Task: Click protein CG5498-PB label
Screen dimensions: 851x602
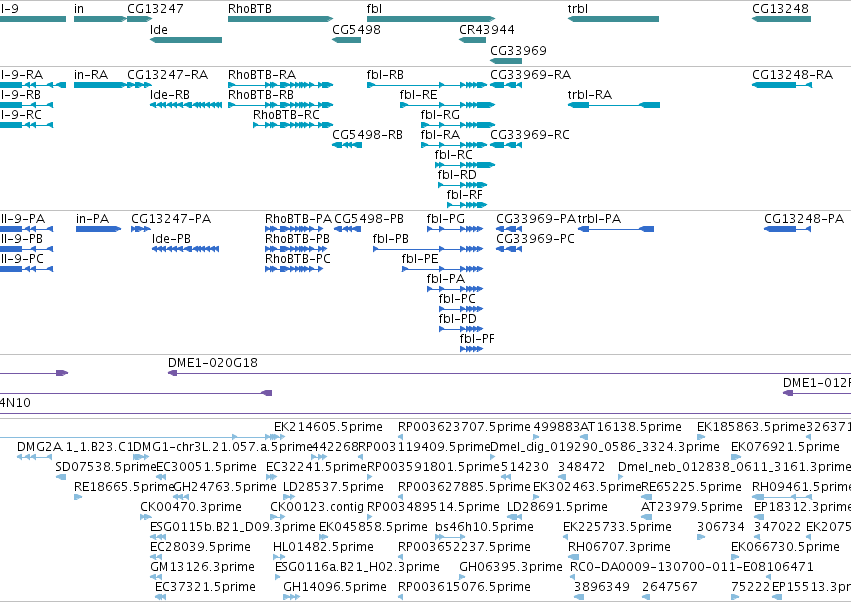Action: [369, 219]
